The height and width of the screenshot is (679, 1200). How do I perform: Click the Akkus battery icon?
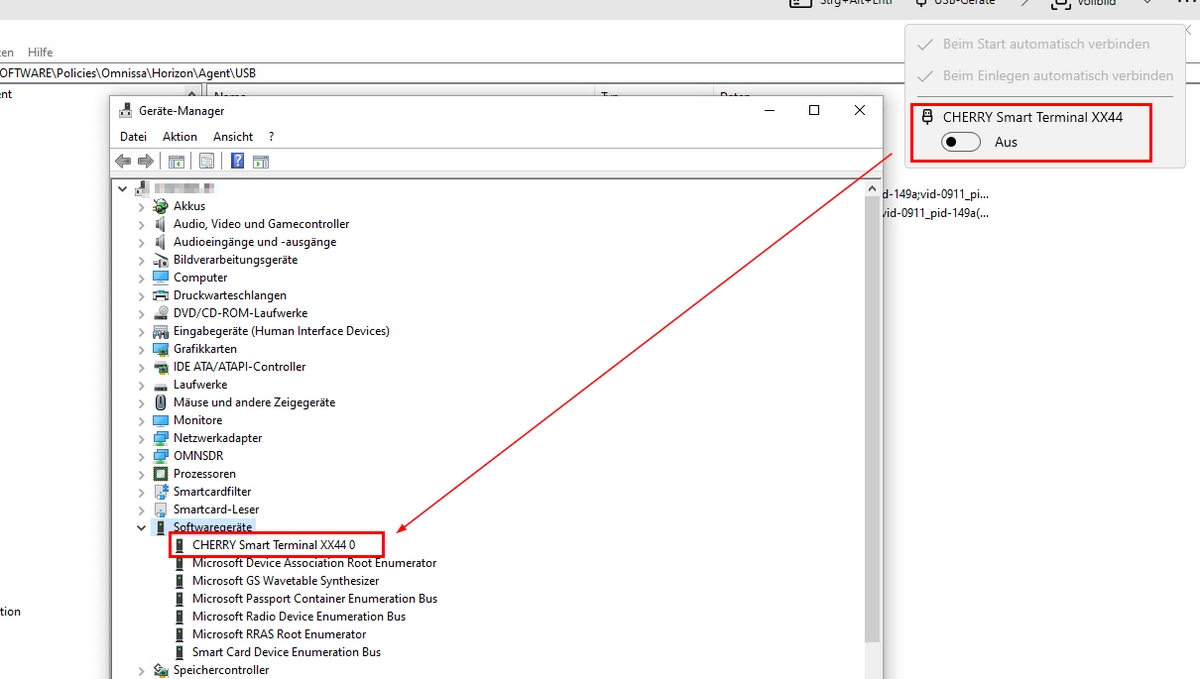[x=161, y=206]
